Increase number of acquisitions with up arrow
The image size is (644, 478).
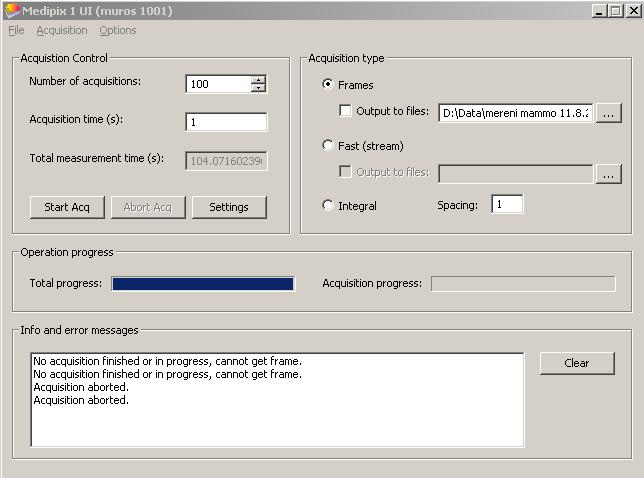tap(258, 80)
